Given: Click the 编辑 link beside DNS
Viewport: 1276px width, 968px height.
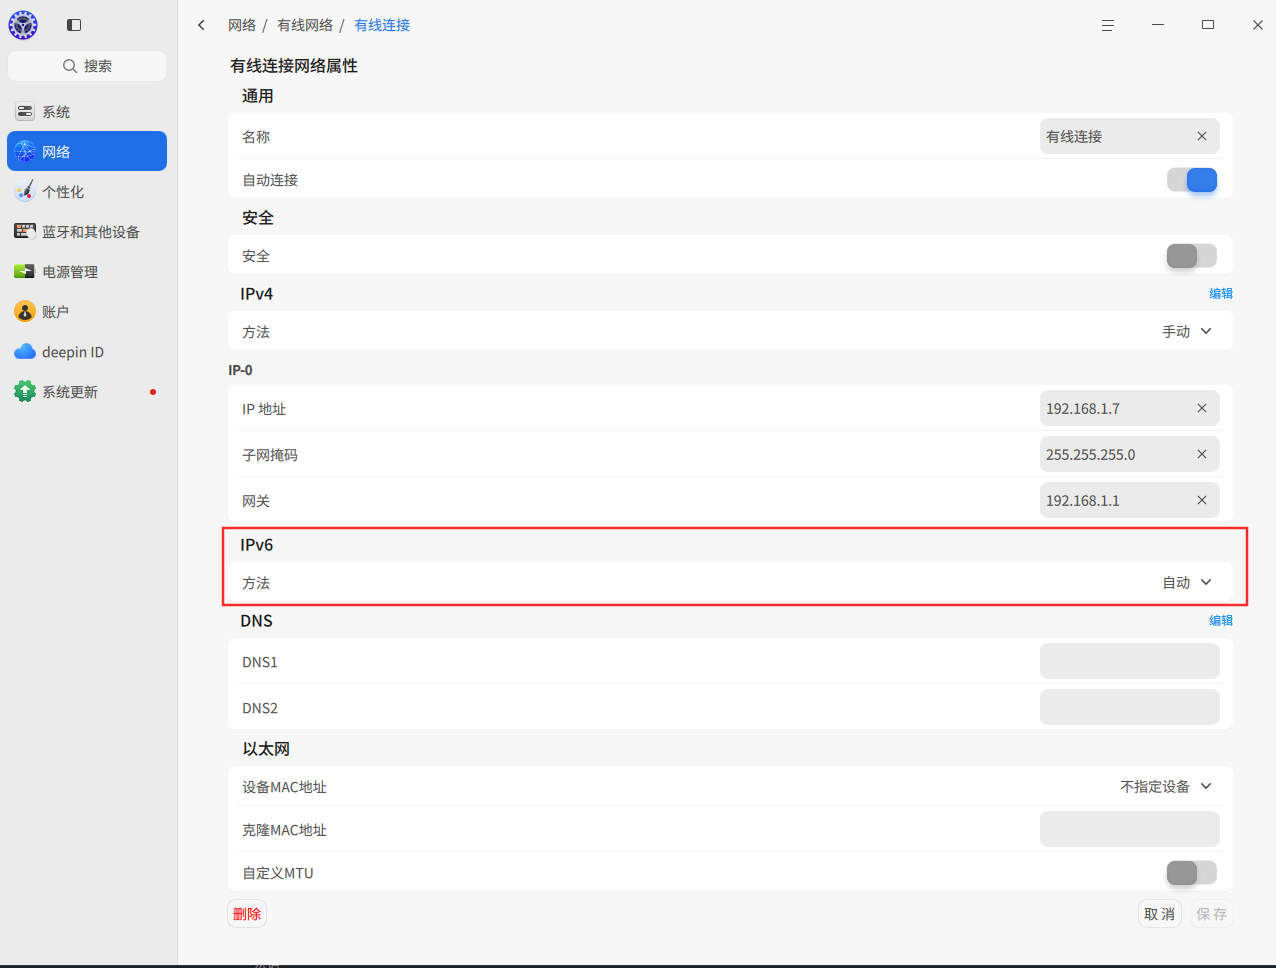Looking at the screenshot, I should point(1221,621).
